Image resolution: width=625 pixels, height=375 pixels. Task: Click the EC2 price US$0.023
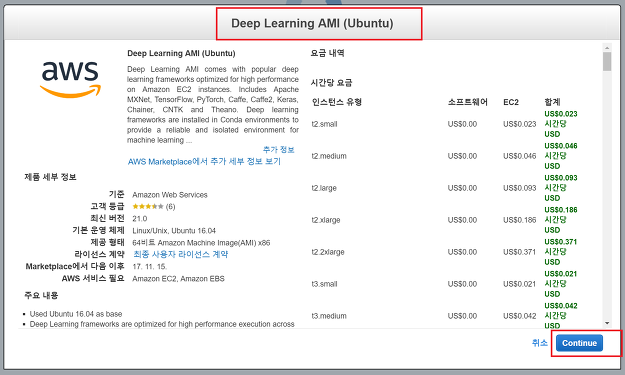(x=519, y=124)
